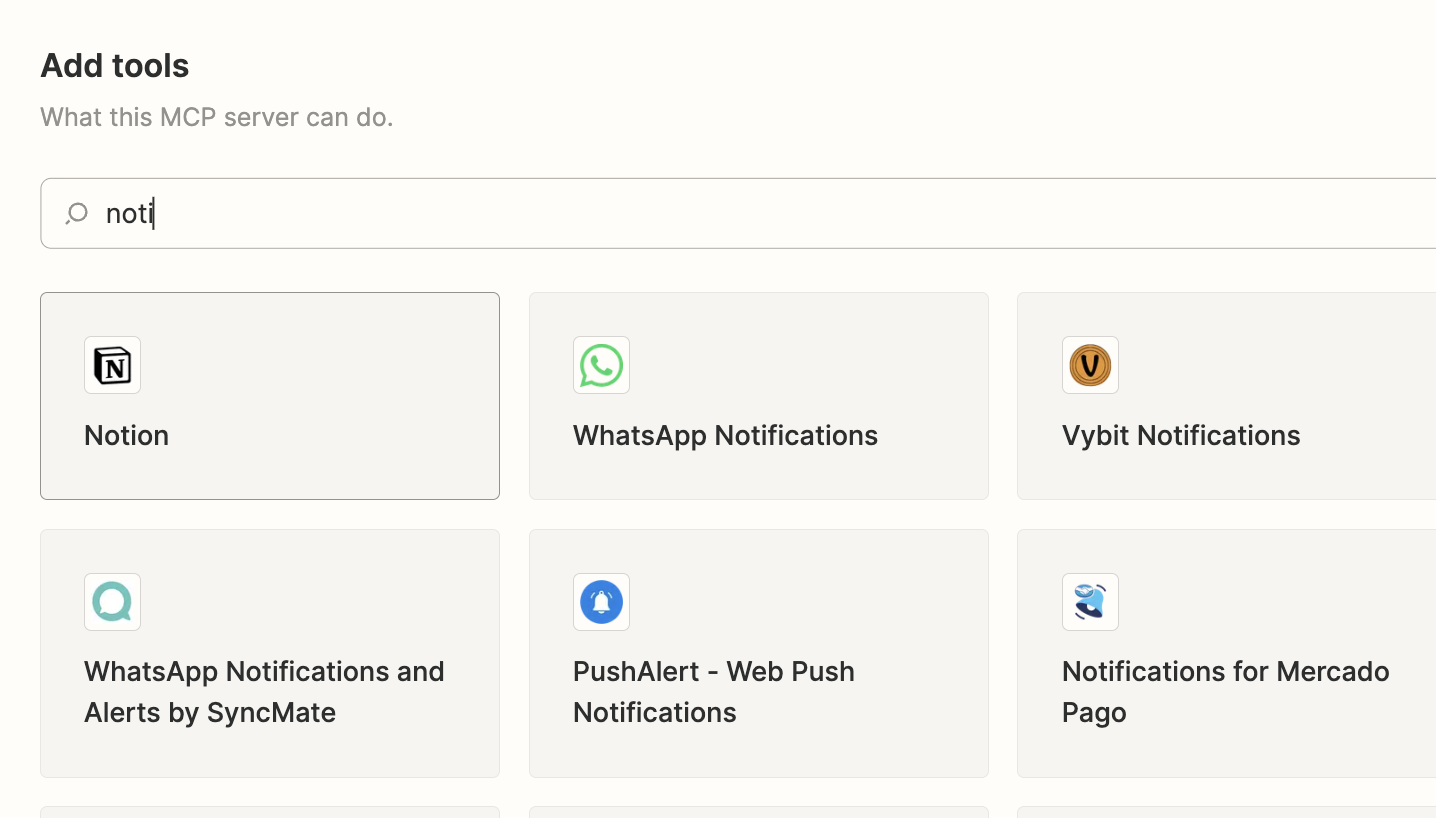Click the search magnifier icon
Viewport: 1436px width, 818px height.
[x=76, y=214]
